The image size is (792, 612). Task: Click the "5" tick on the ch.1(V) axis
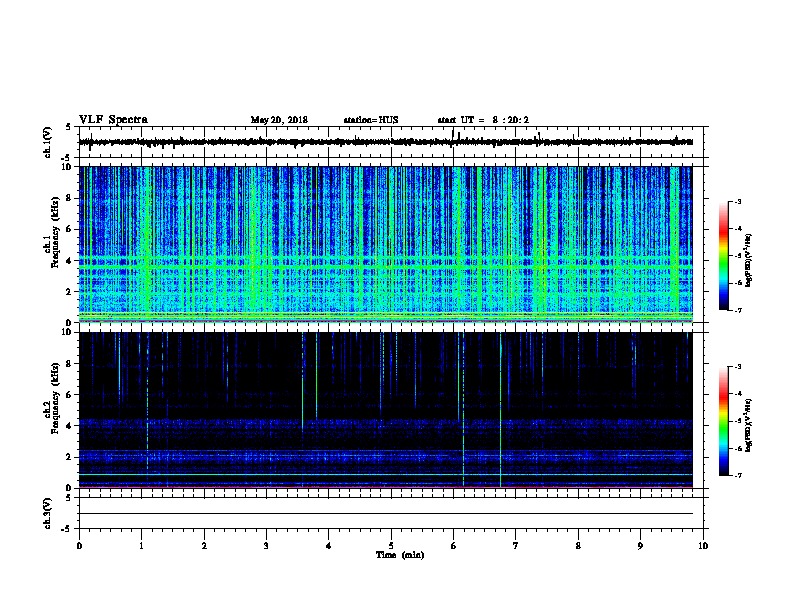(68, 127)
